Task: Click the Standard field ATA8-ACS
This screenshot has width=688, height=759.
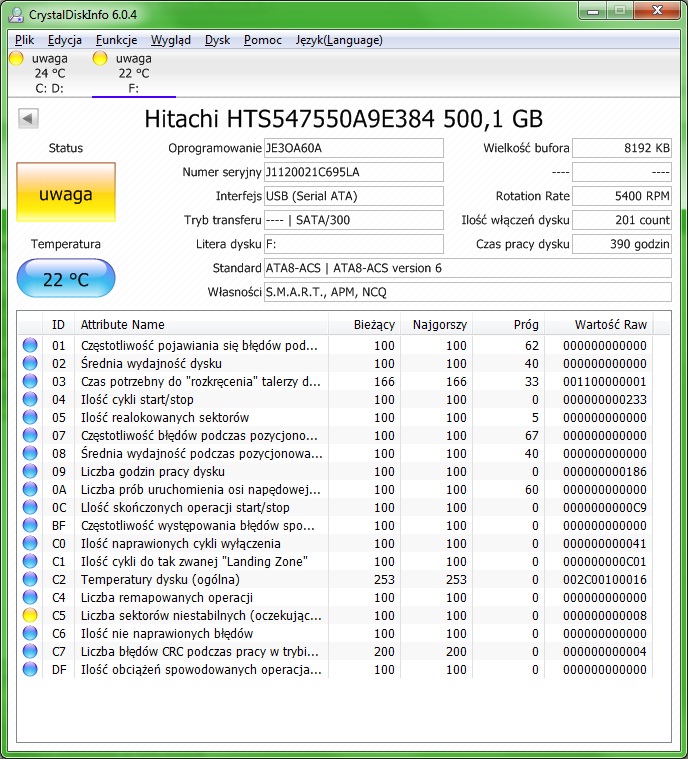Action: pos(468,268)
